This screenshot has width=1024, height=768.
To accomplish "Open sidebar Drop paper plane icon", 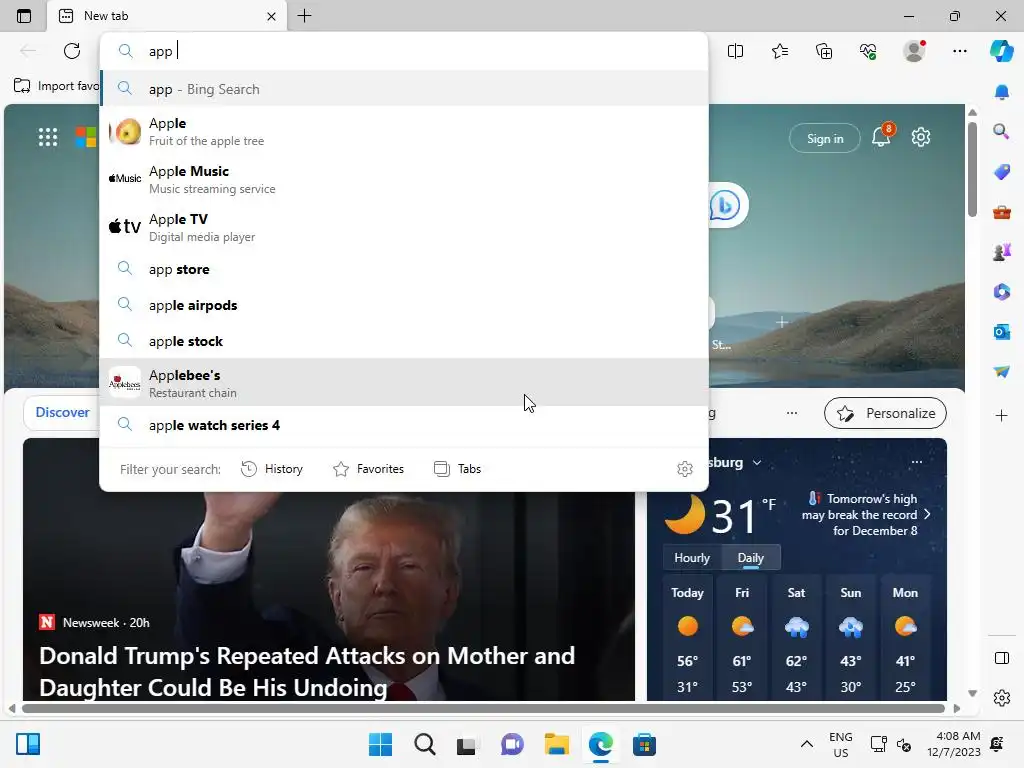I will [x=1002, y=372].
